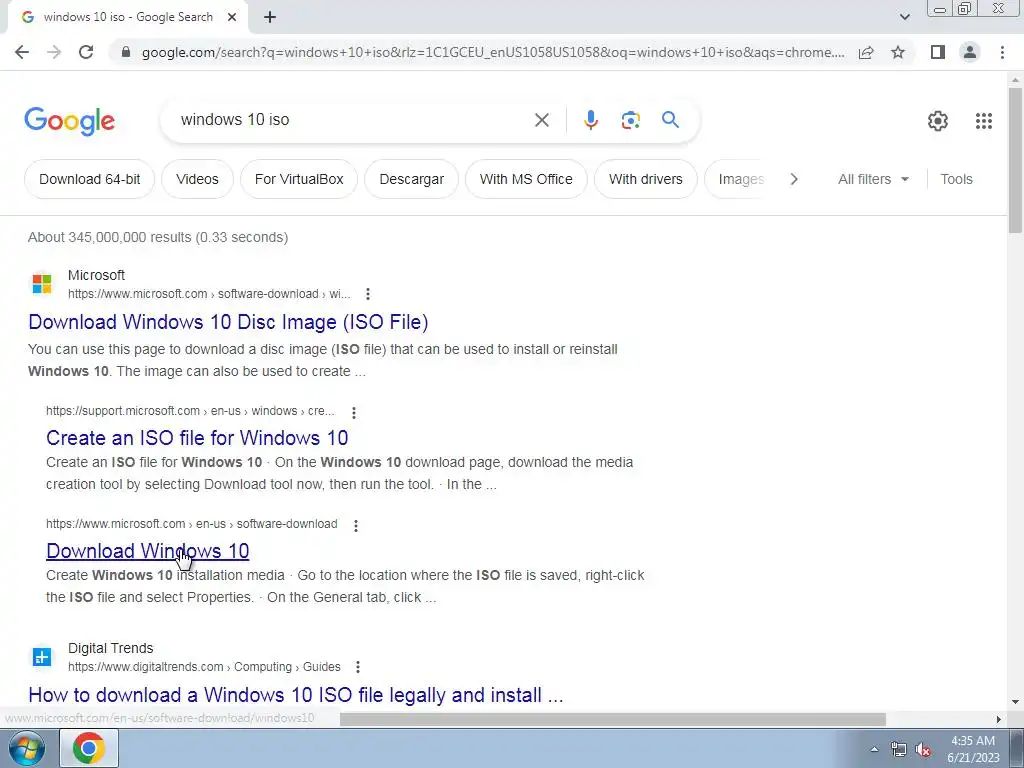The image size is (1024, 768).
Task: Click the muted volume tray icon
Action: 923,749
